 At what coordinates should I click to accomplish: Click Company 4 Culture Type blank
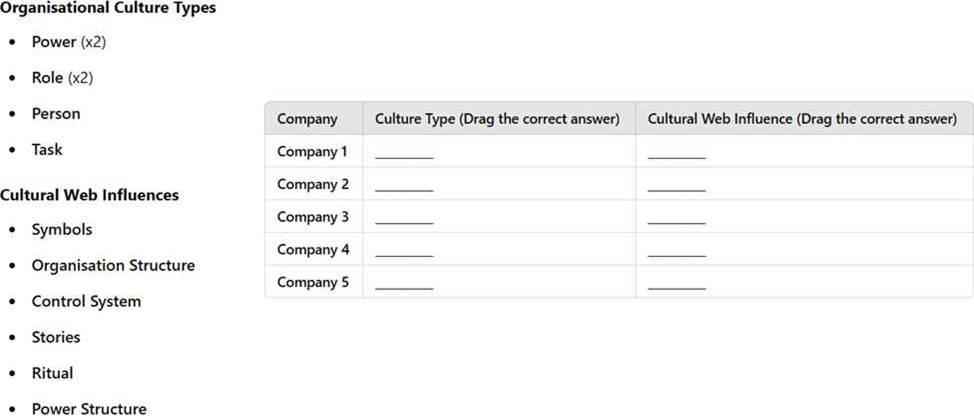pos(404,253)
